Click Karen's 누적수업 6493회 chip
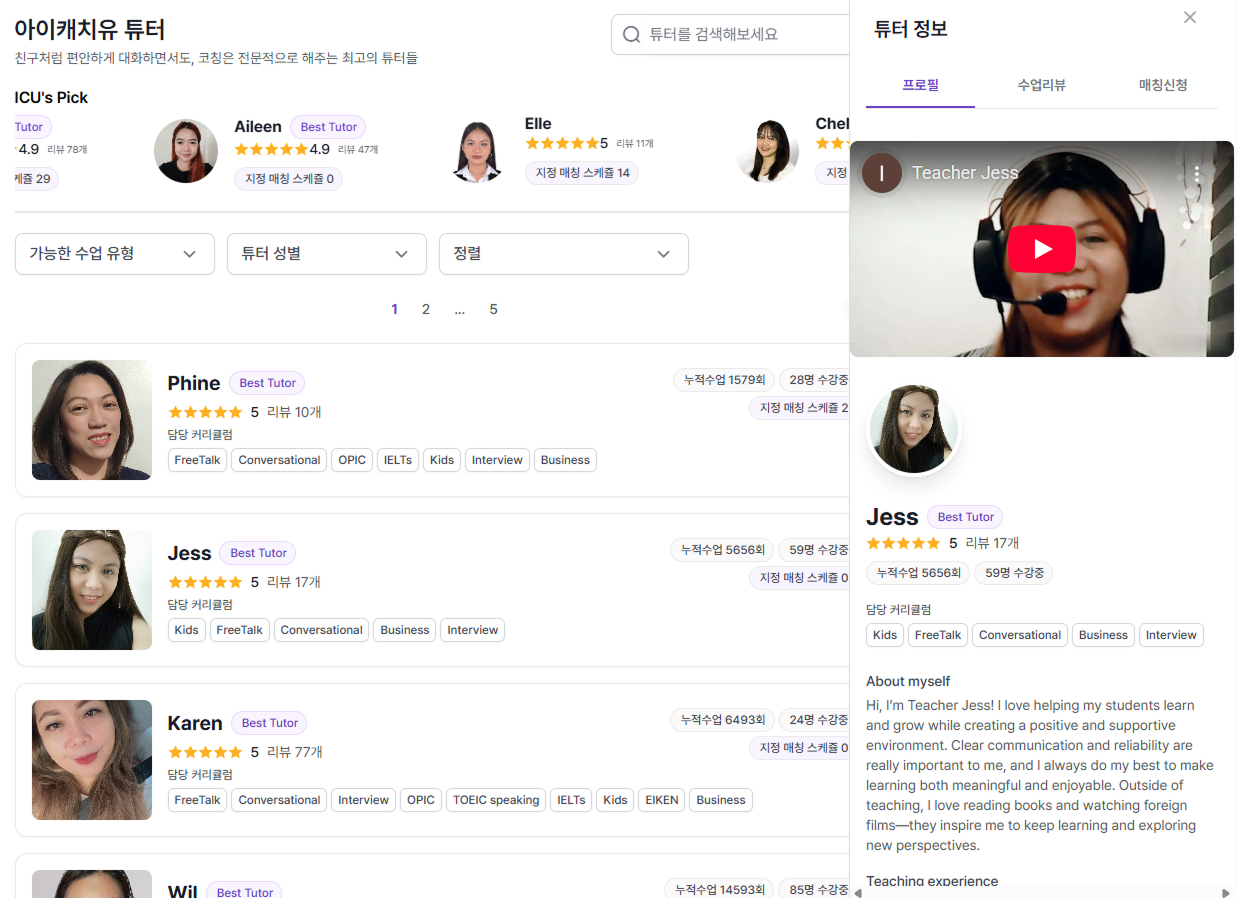Screen dimensions: 1237x898 pos(722,720)
